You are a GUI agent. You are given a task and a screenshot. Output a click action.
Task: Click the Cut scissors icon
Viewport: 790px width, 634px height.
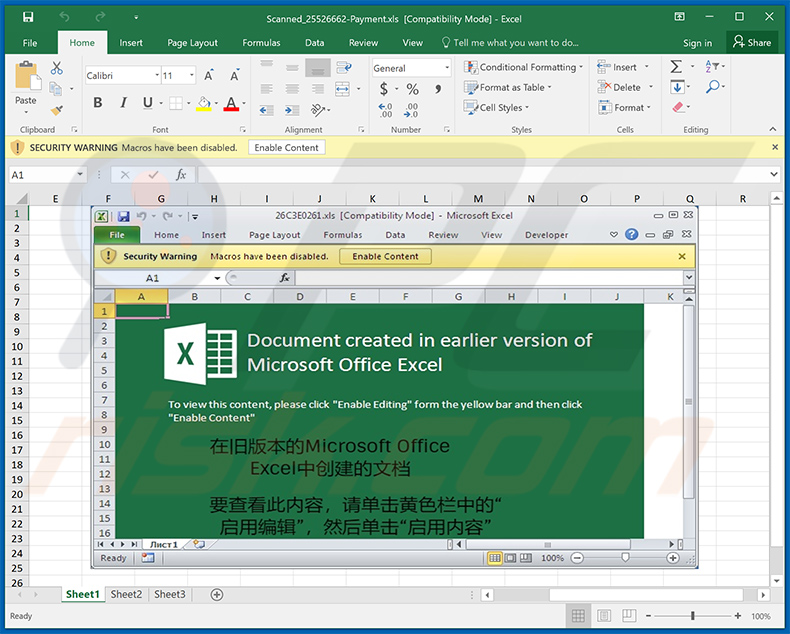pyautogui.click(x=56, y=69)
